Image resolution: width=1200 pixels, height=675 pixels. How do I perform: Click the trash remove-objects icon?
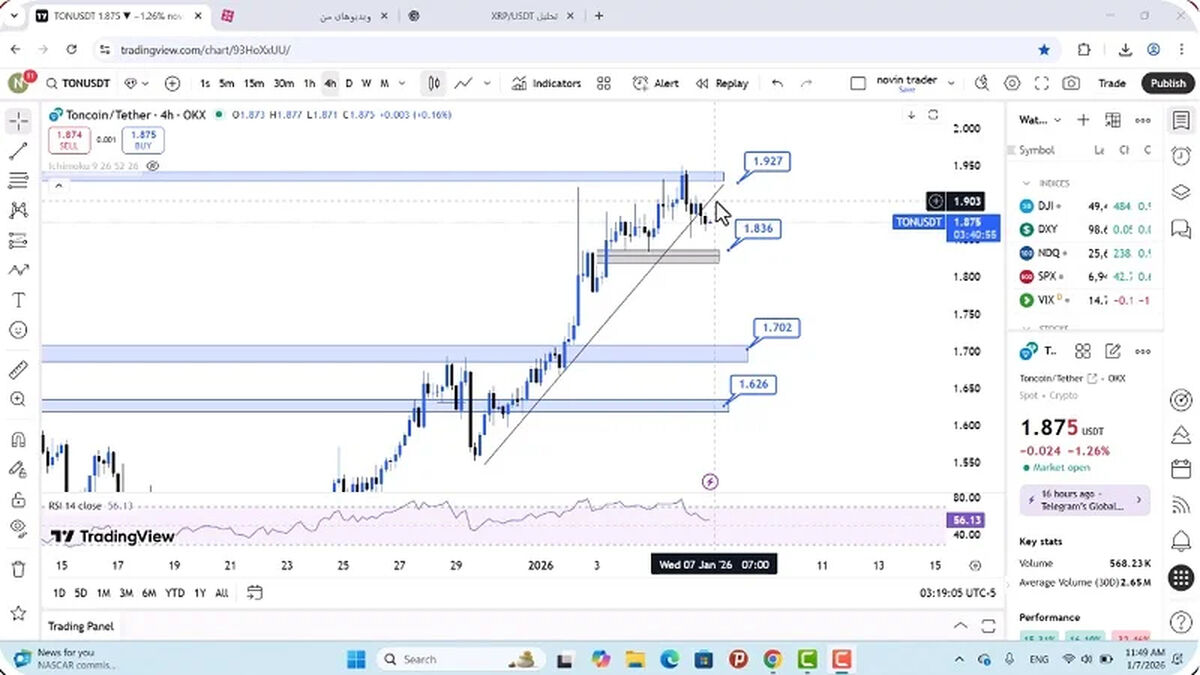pyautogui.click(x=18, y=569)
